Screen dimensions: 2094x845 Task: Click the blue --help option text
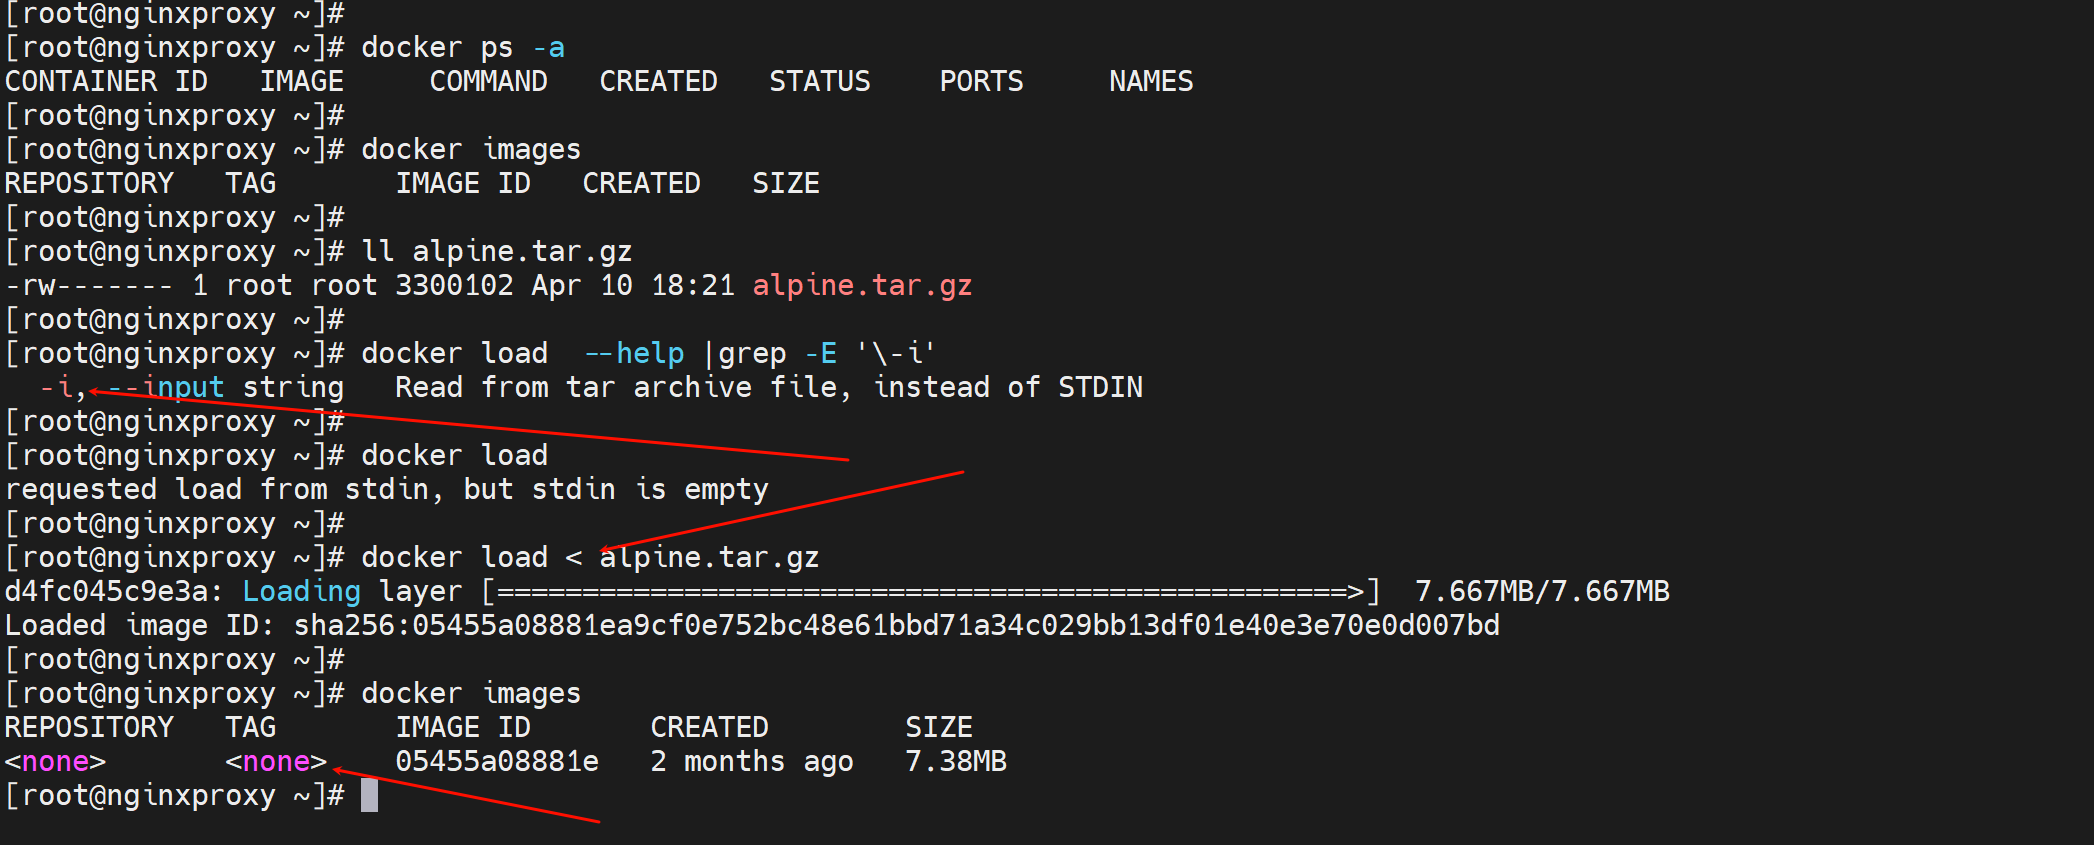click(x=634, y=354)
